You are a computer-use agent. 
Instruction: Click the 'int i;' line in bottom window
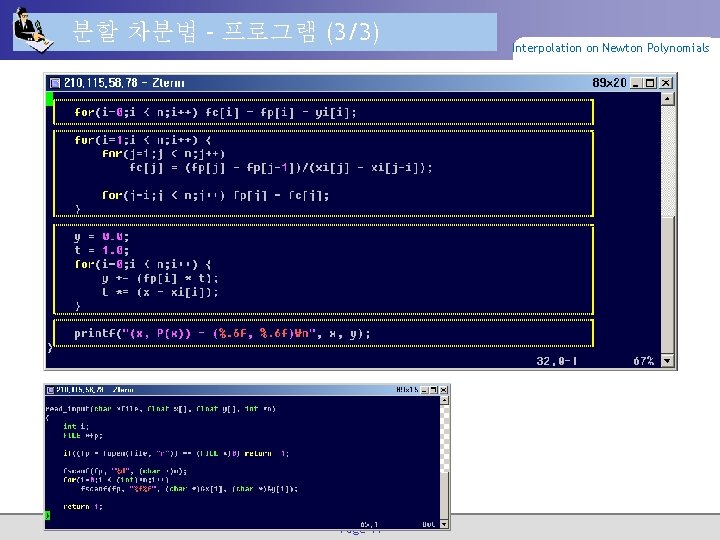click(76, 427)
